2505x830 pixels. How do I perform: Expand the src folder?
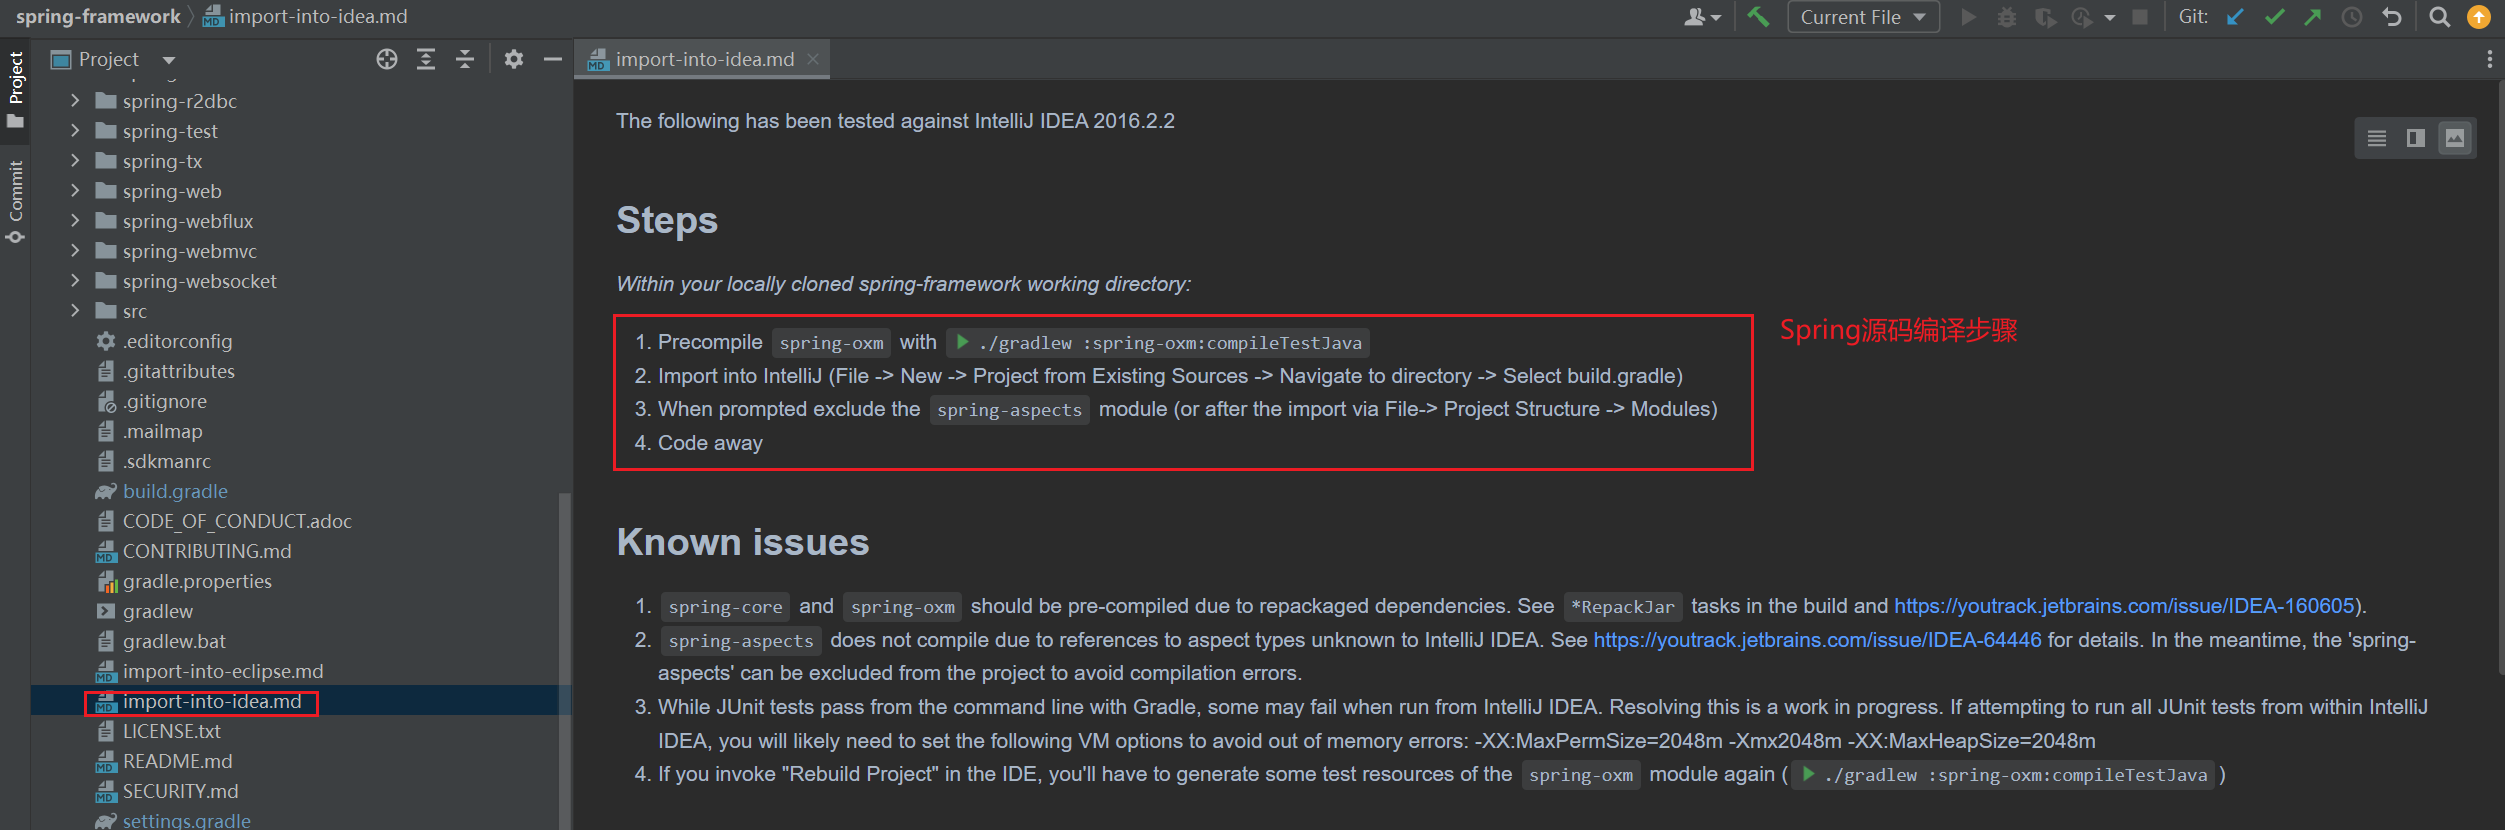pos(75,310)
